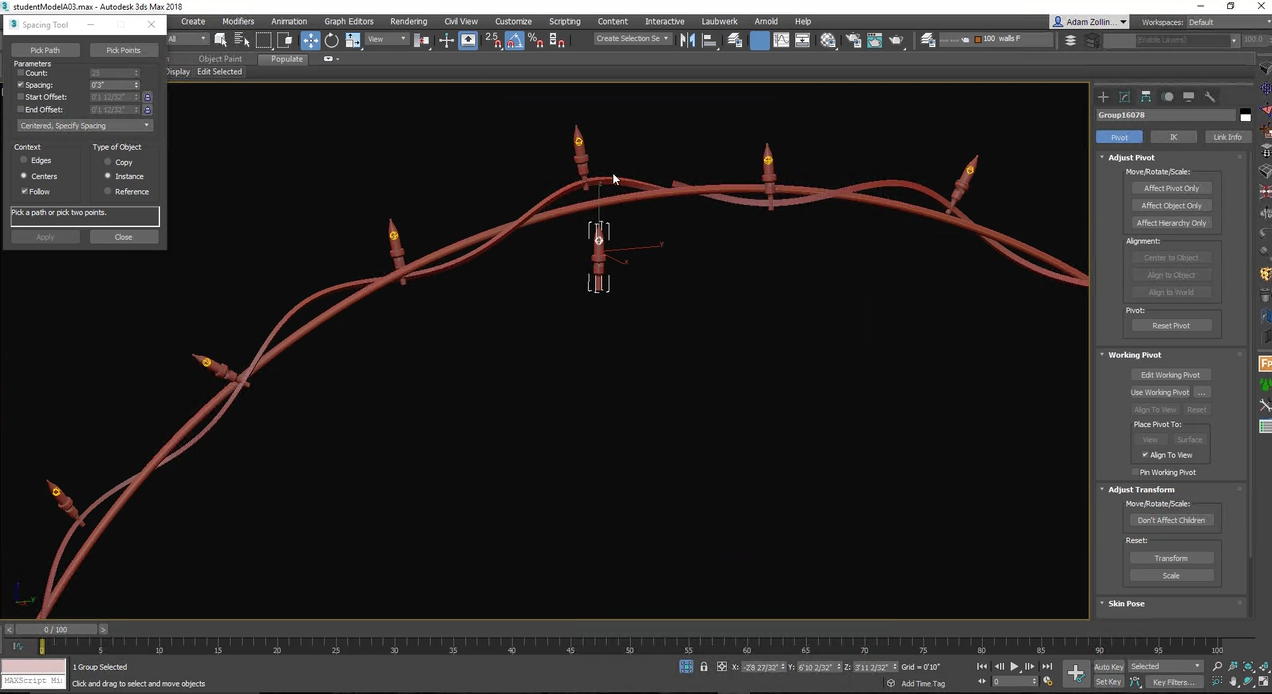Click Edit Working Pivot button
Image resolution: width=1272 pixels, height=694 pixels.
1171,375
